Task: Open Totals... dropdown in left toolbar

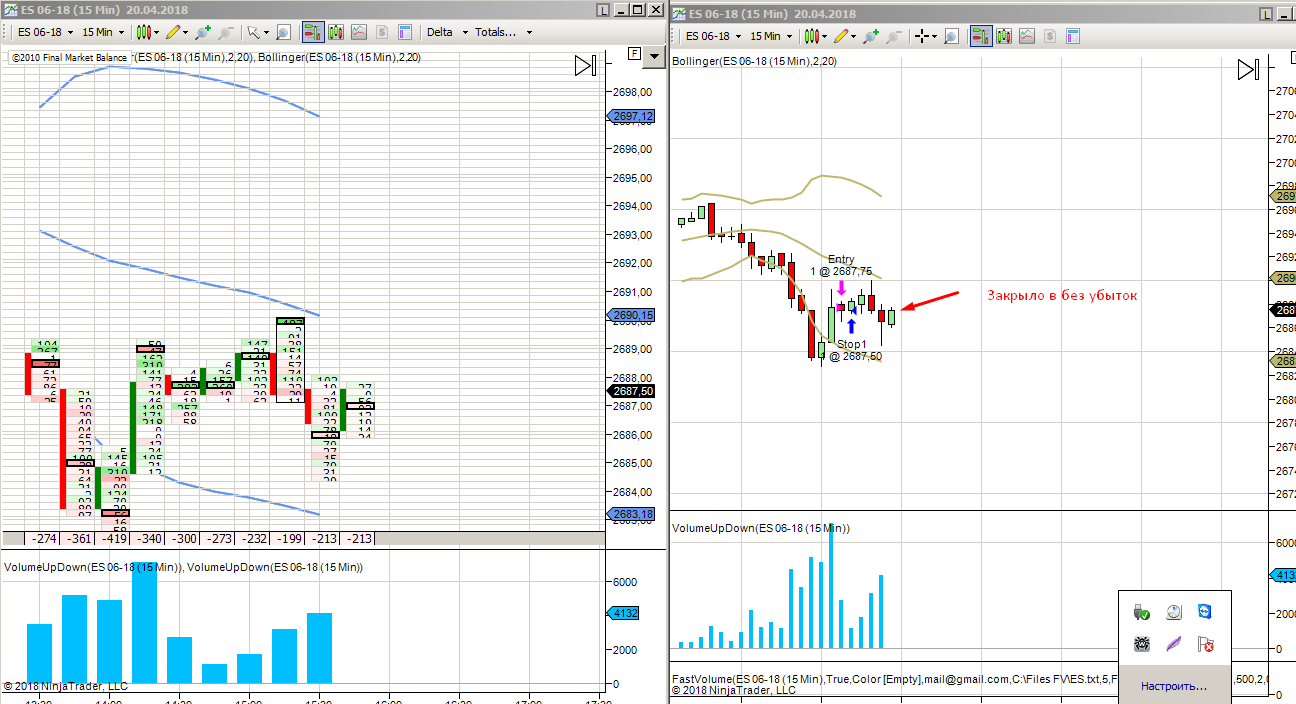Action: click(503, 32)
